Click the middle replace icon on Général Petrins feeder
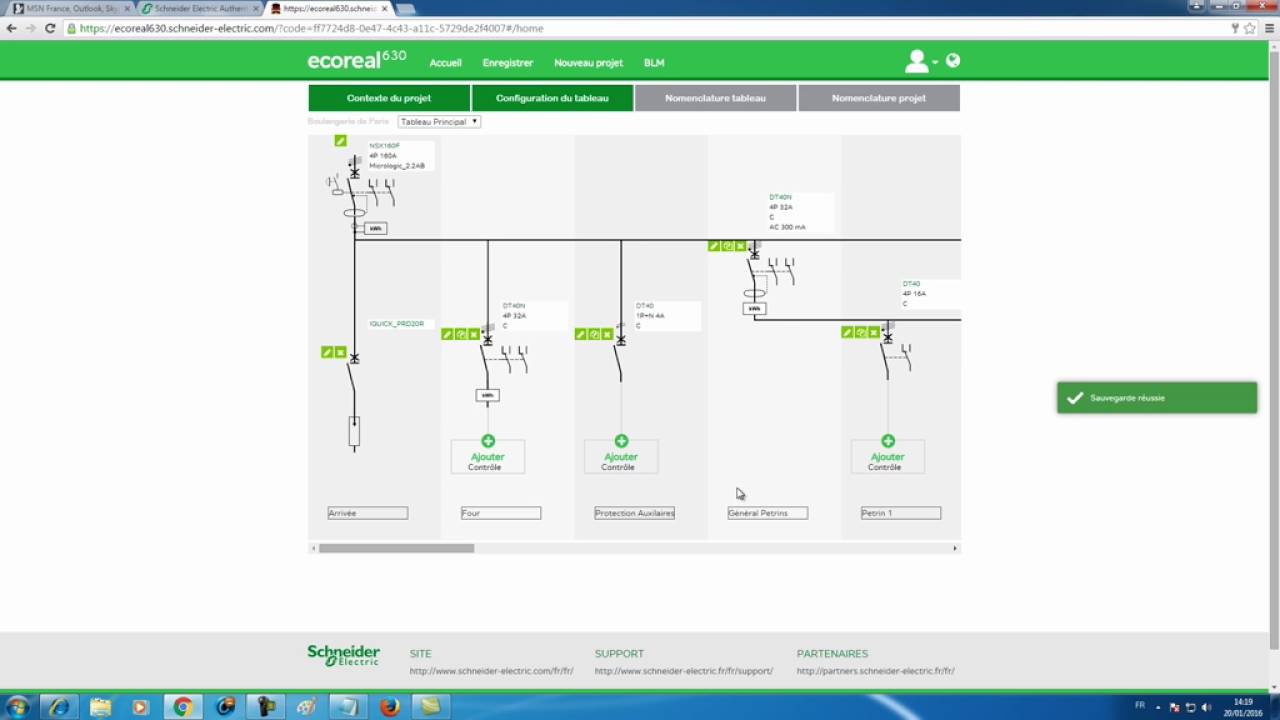Image resolution: width=1280 pixels, height=720 pixels. click(727, 245)
